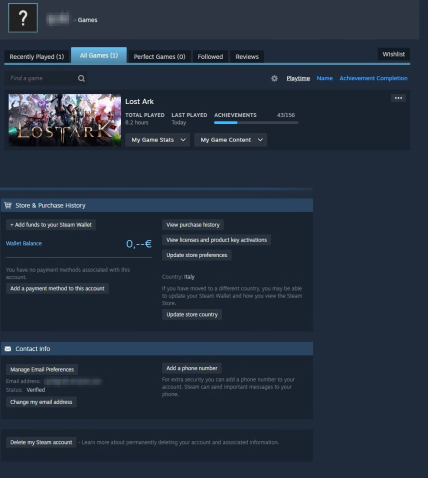Expand the My Game Content dropdown
This screenshot has height=478, width=428.
coord(231,140)
